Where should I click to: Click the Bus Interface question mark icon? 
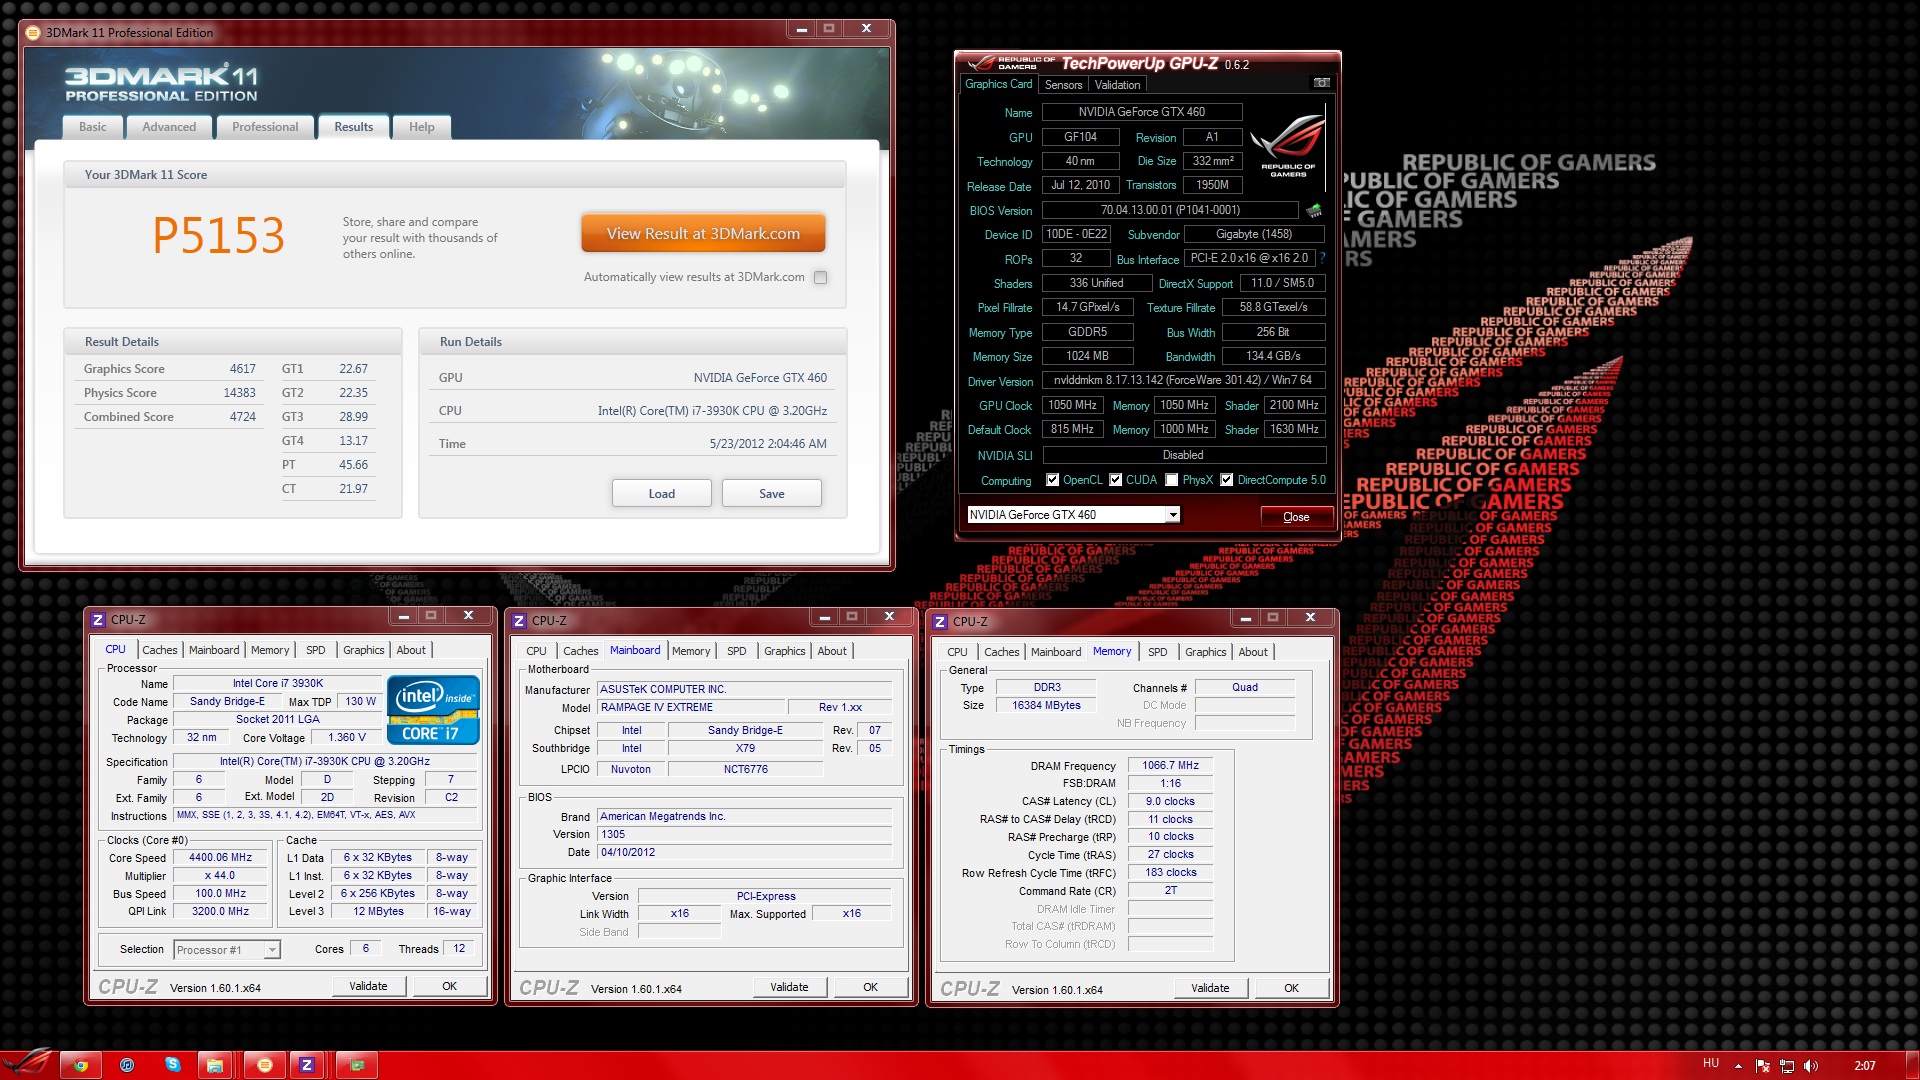pyautogui.click(x=1322, y=259)
